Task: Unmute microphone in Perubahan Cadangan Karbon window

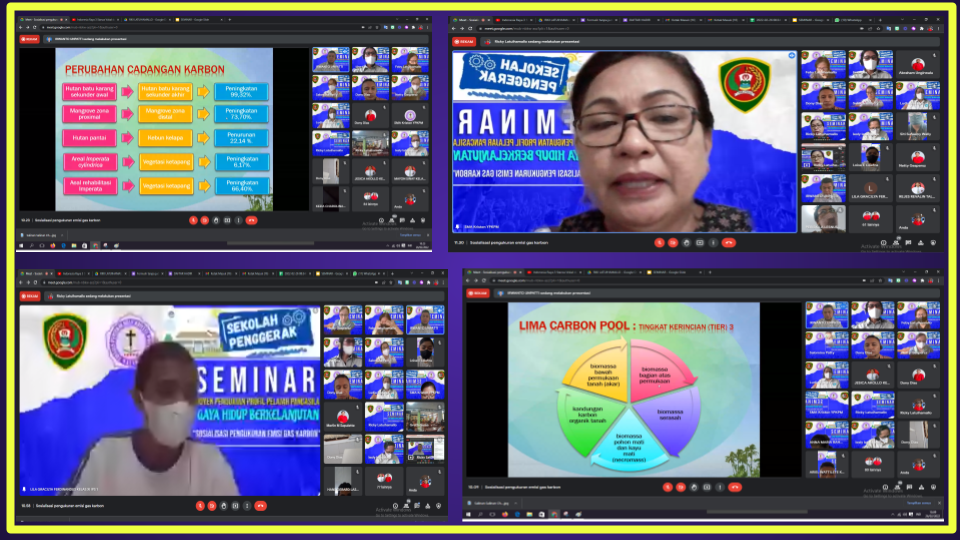Action: [193, 220]
